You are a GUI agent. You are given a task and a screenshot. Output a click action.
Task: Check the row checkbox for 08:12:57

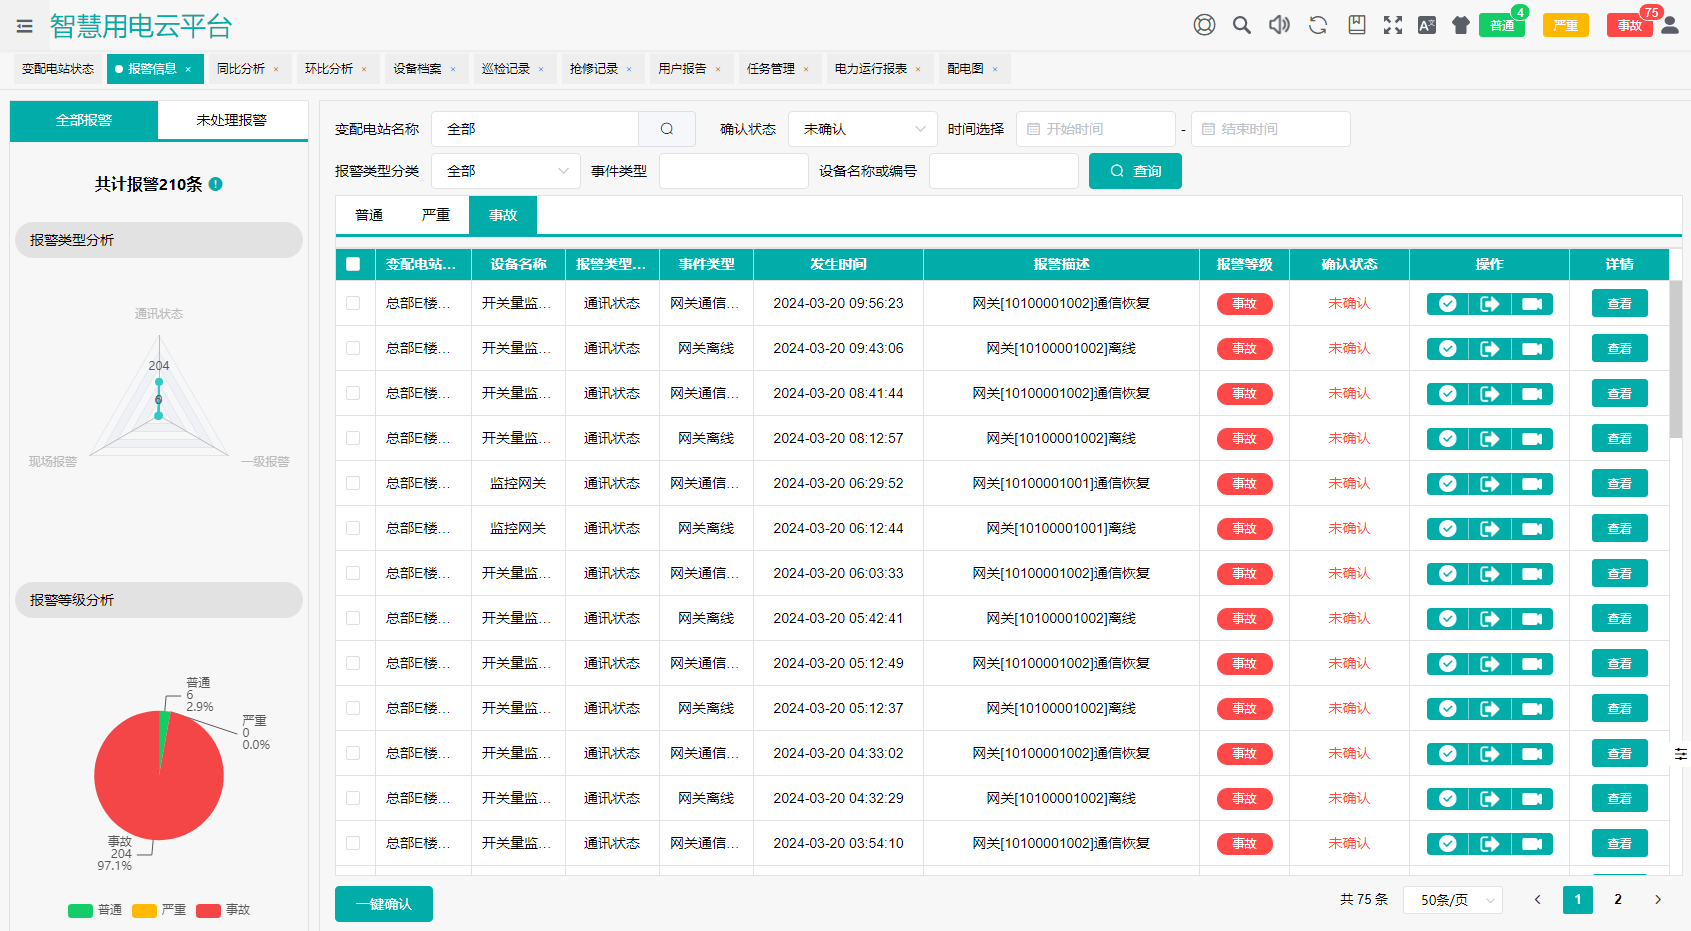353,438
